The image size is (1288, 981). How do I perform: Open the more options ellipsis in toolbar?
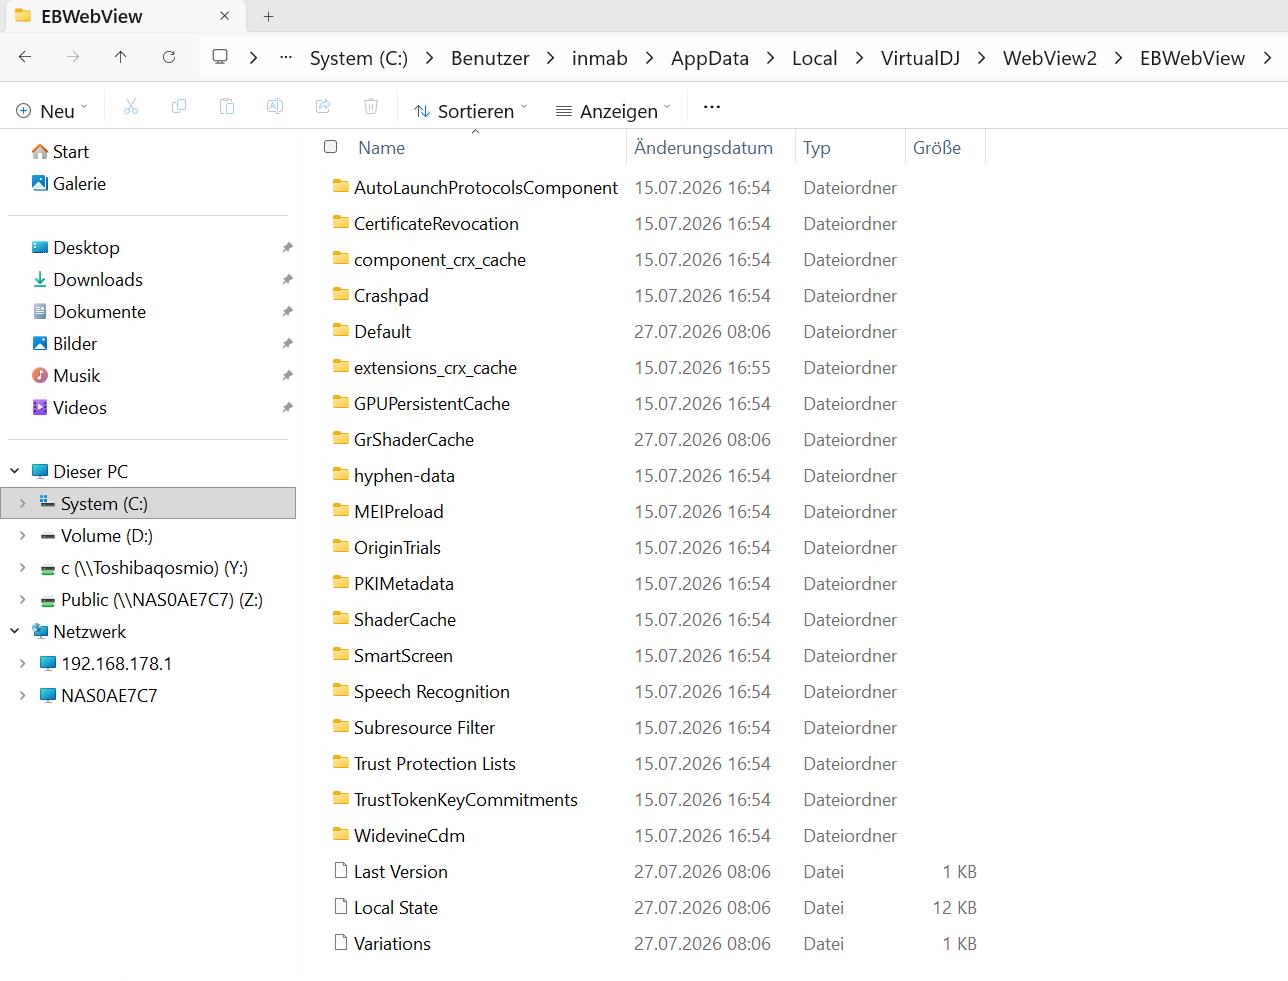click(712, 107)
